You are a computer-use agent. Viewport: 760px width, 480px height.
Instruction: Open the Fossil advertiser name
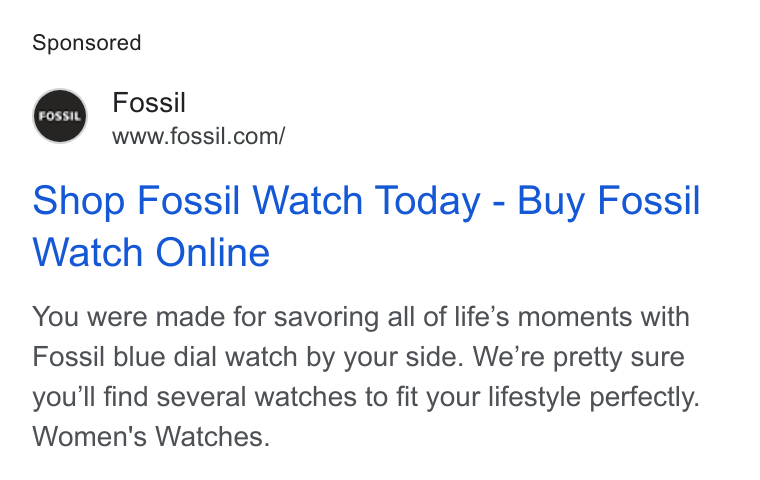149,102
